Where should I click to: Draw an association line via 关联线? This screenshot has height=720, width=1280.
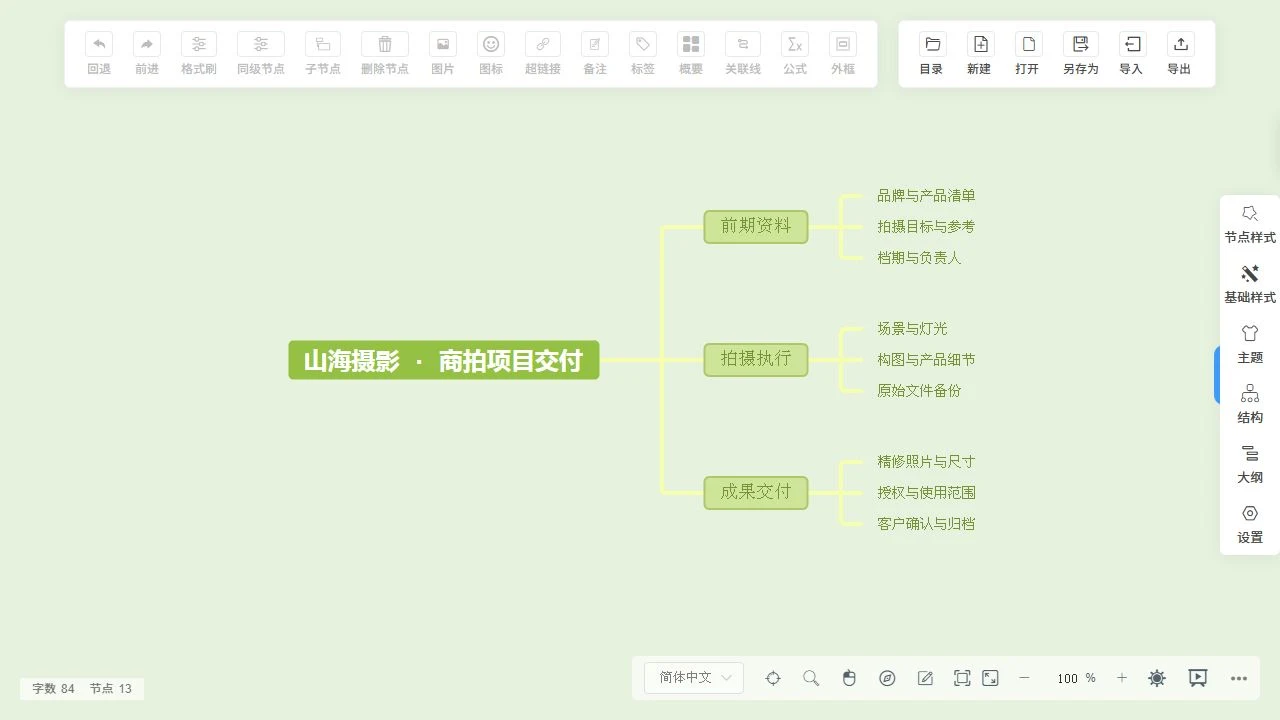click(x=743, y=54)
